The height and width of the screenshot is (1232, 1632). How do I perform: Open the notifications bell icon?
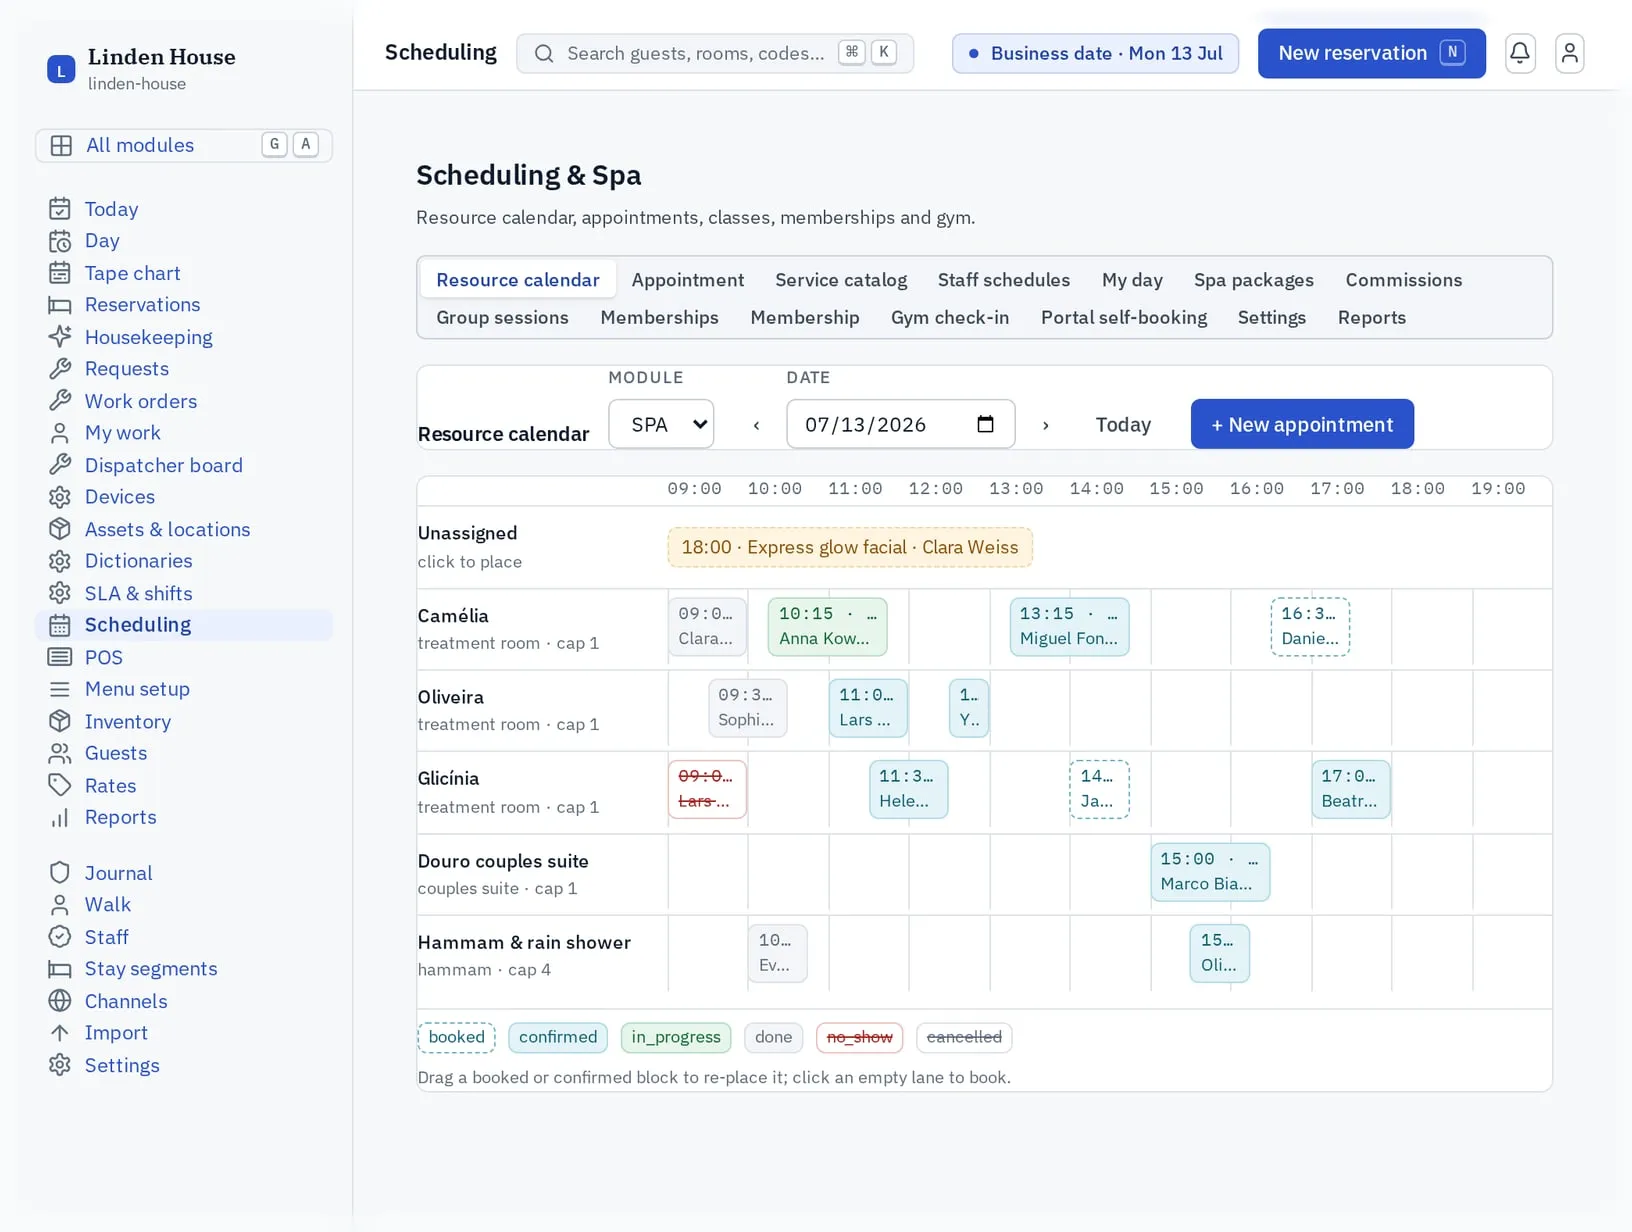coord(1520,53)
